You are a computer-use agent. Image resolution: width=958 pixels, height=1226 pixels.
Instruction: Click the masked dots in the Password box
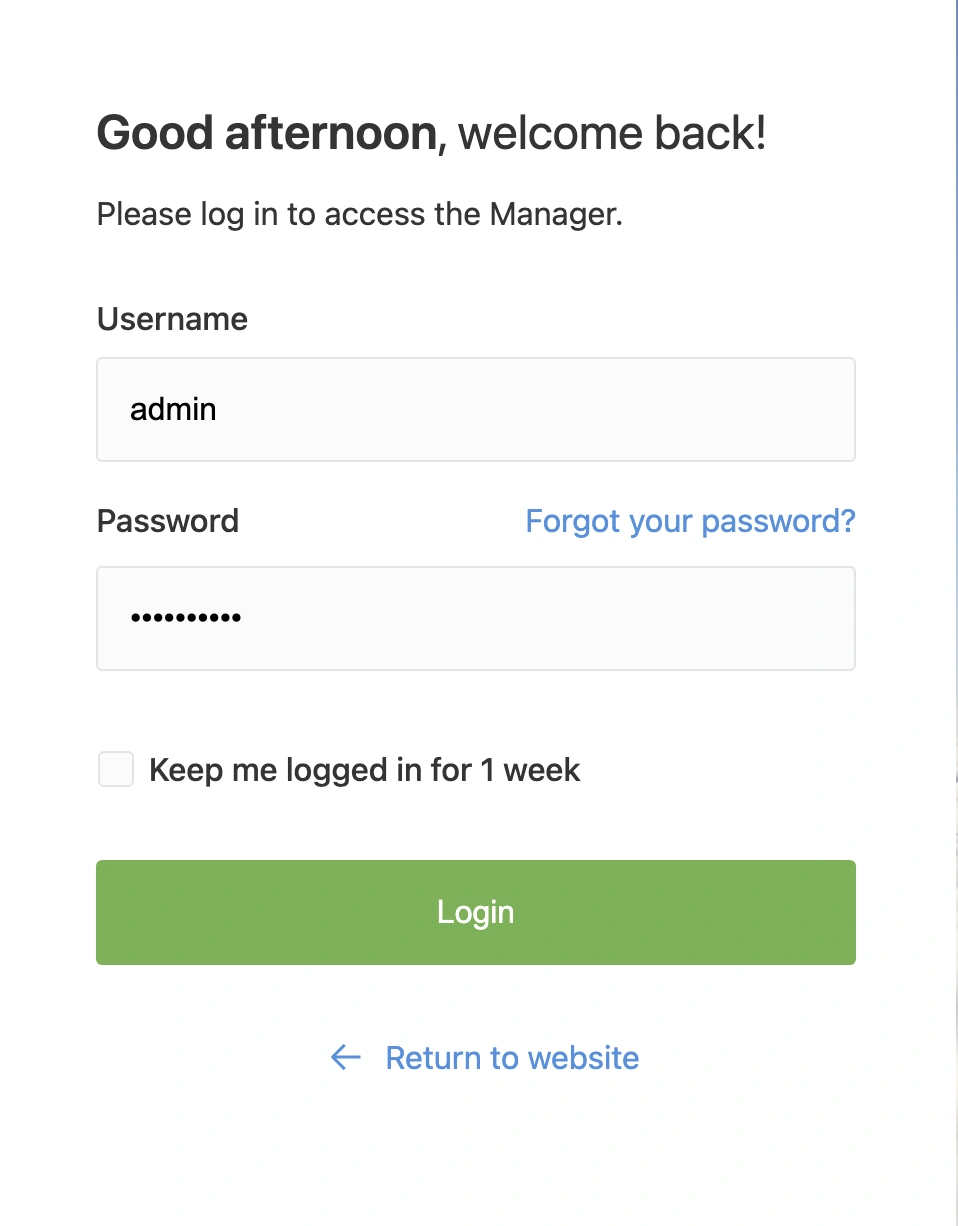point(186,618)
